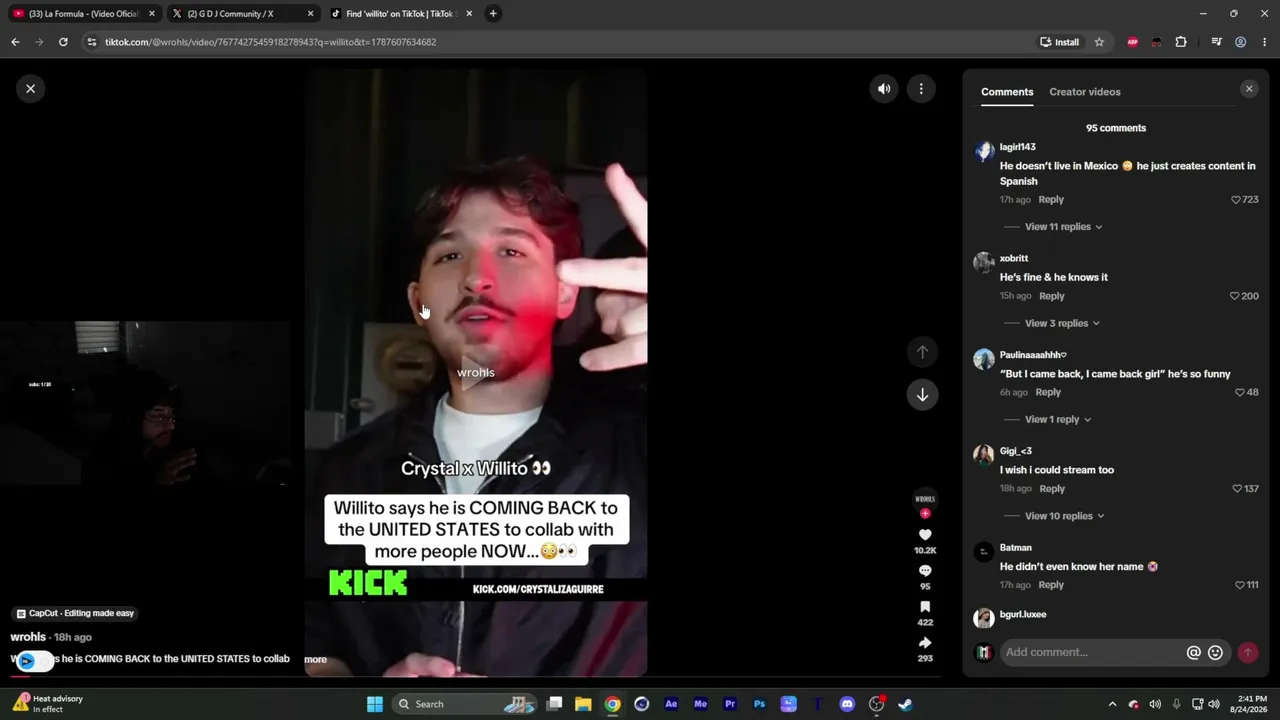Switch to the Comments tab
The image size is (1280, 720).
[1007, 92]
